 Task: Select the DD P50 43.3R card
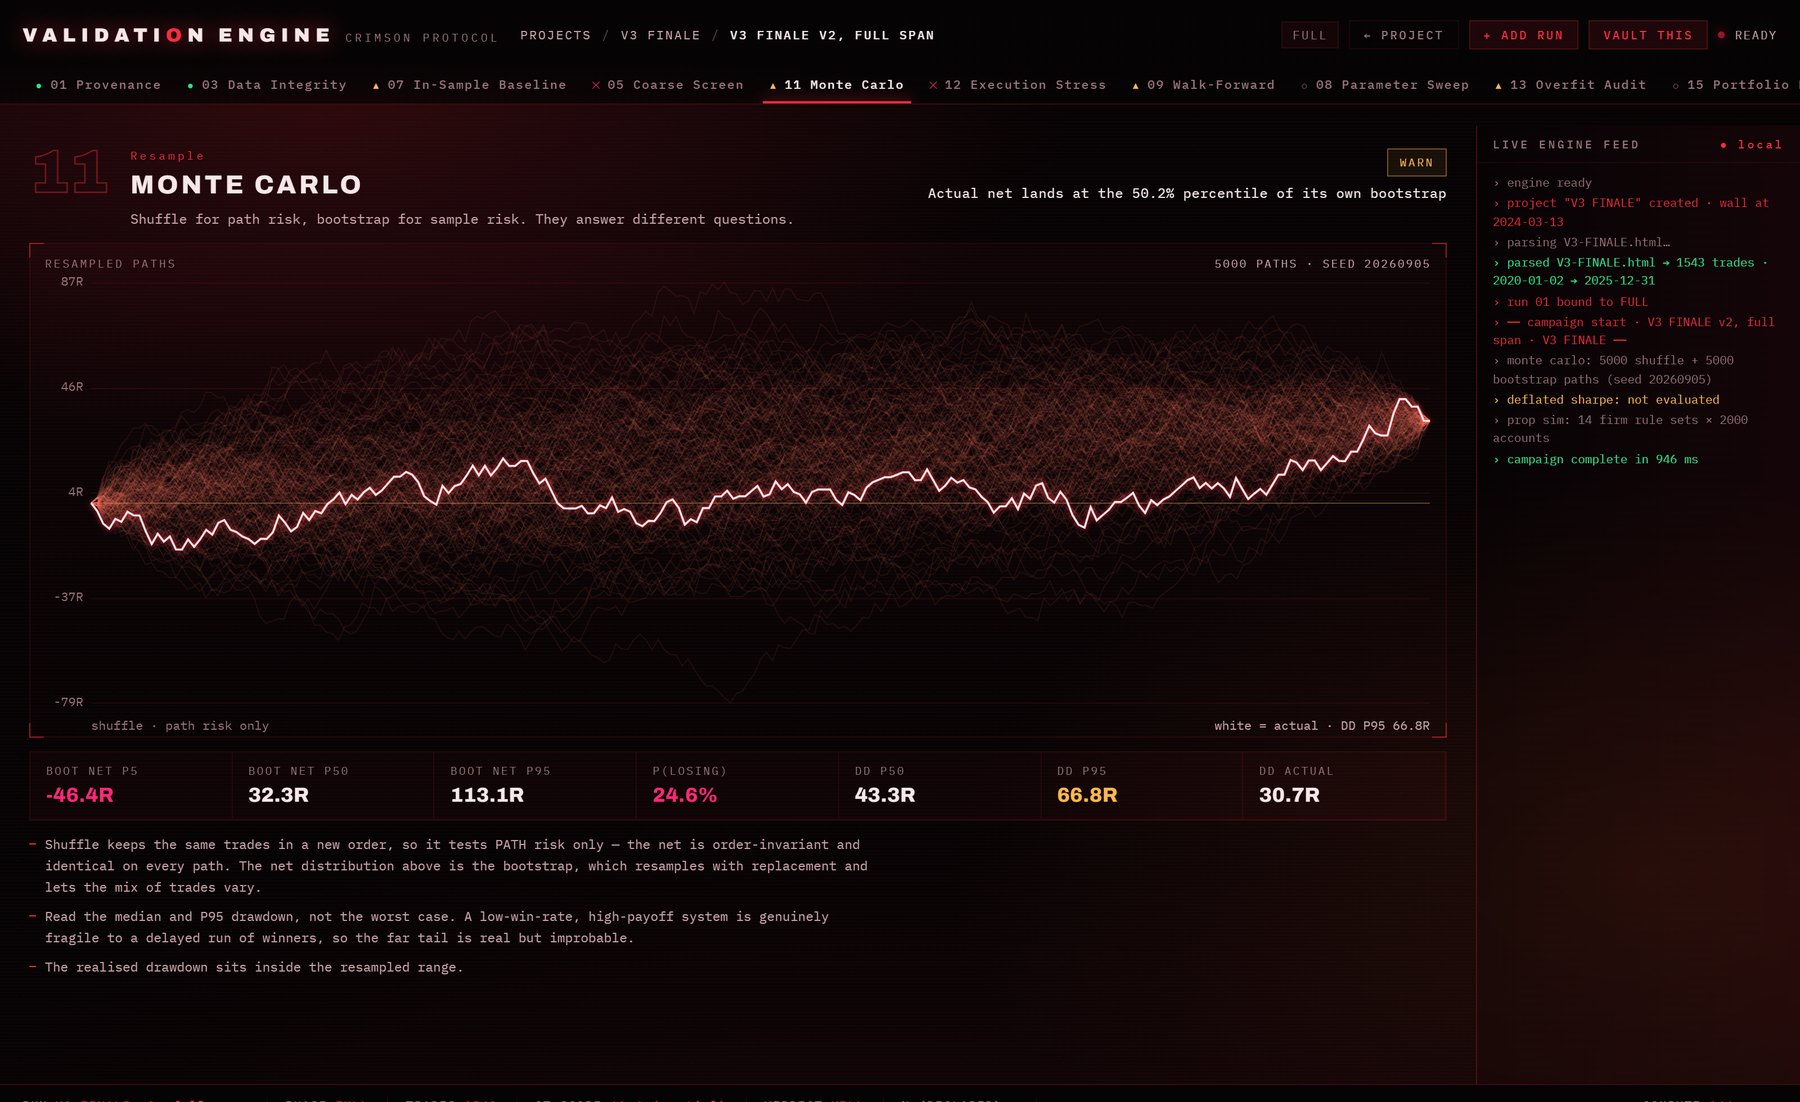click(x=939, y=785)
